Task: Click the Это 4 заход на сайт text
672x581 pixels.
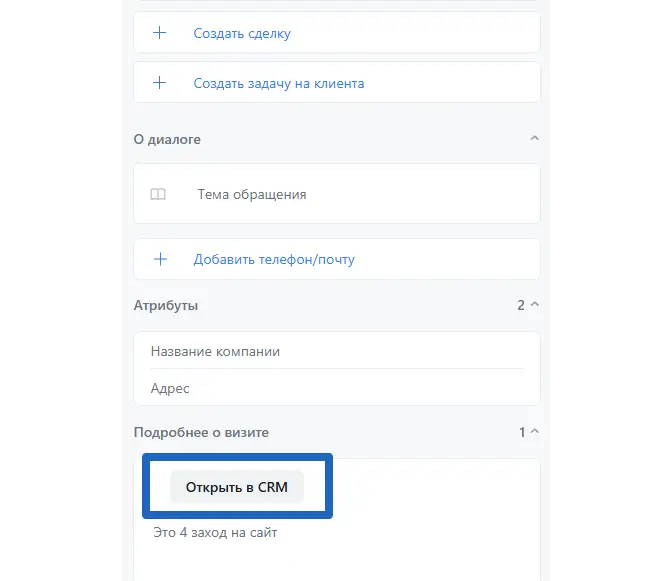Action: tap(215, 532)
